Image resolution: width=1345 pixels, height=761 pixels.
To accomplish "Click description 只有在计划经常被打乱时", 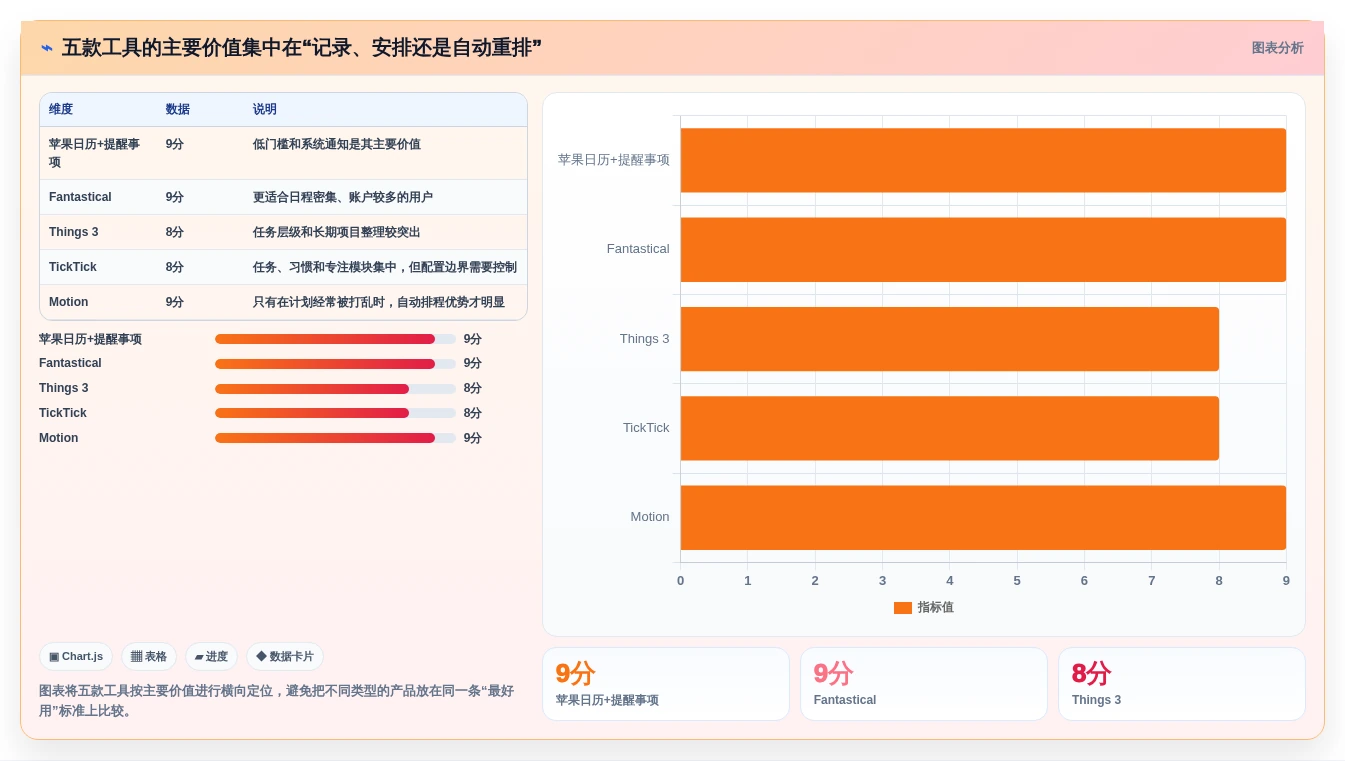I will (379, 302).
